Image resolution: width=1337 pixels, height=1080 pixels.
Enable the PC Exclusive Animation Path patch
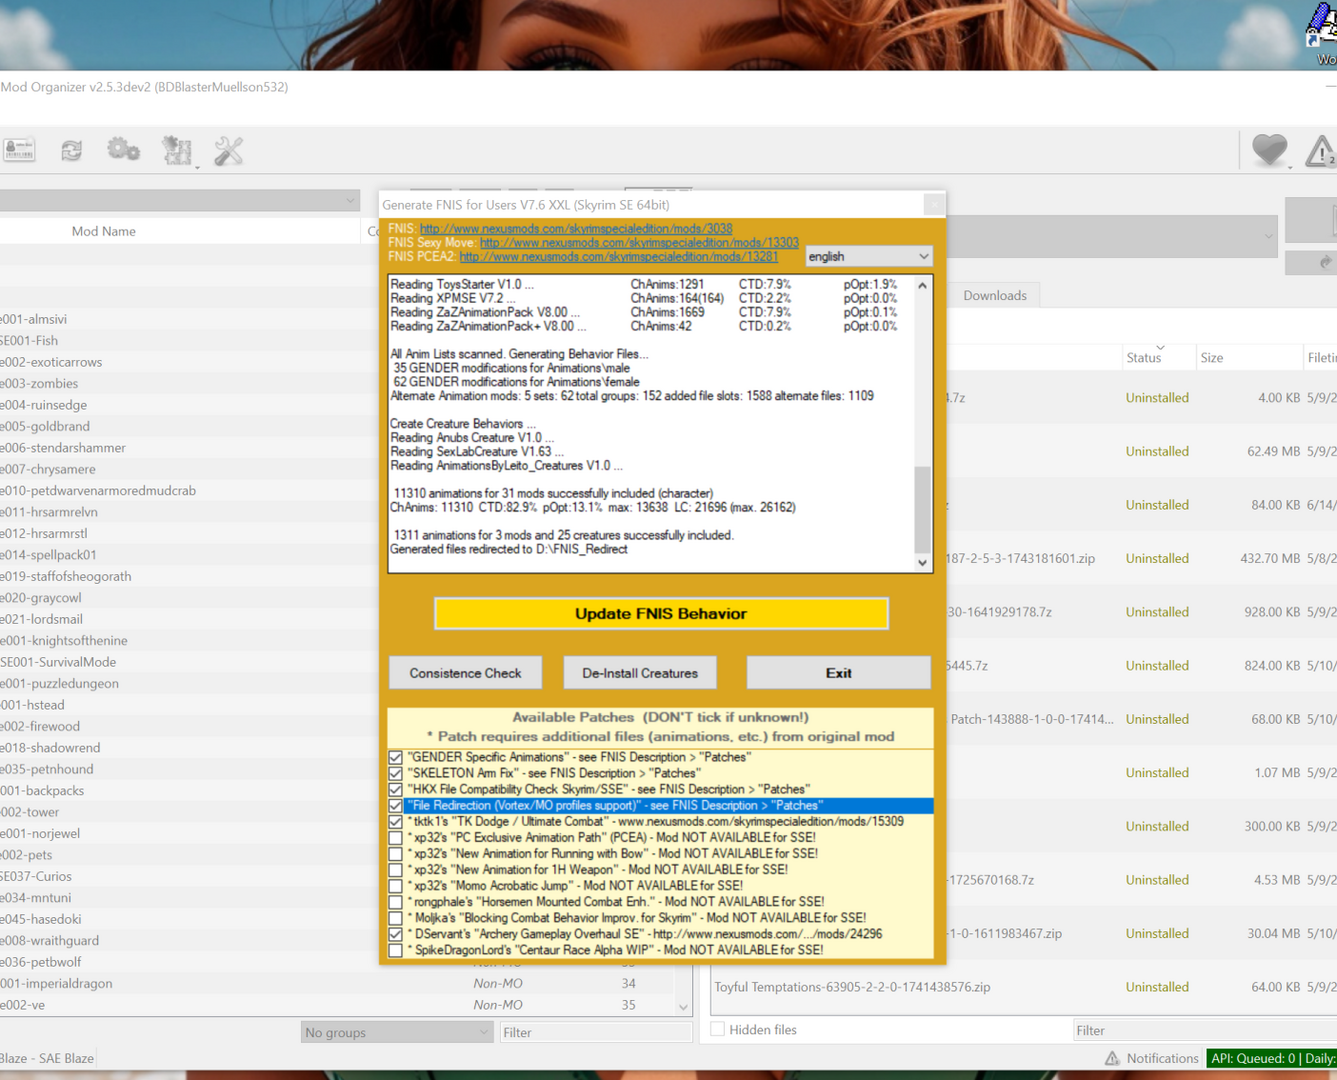[x=396, y=838]
